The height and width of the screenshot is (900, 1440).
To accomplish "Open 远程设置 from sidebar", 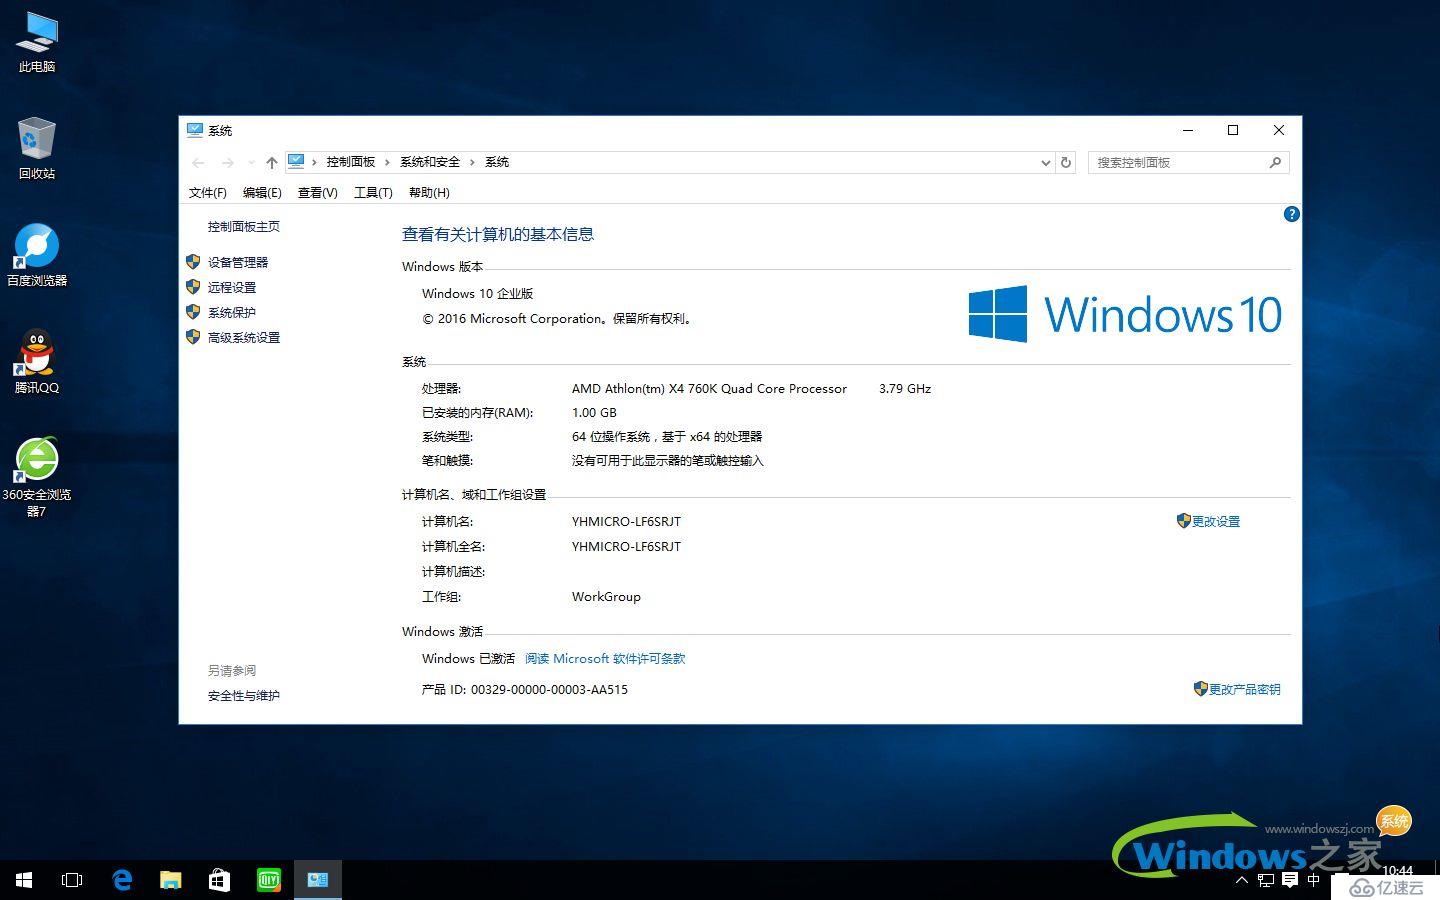I will (232, 287).
